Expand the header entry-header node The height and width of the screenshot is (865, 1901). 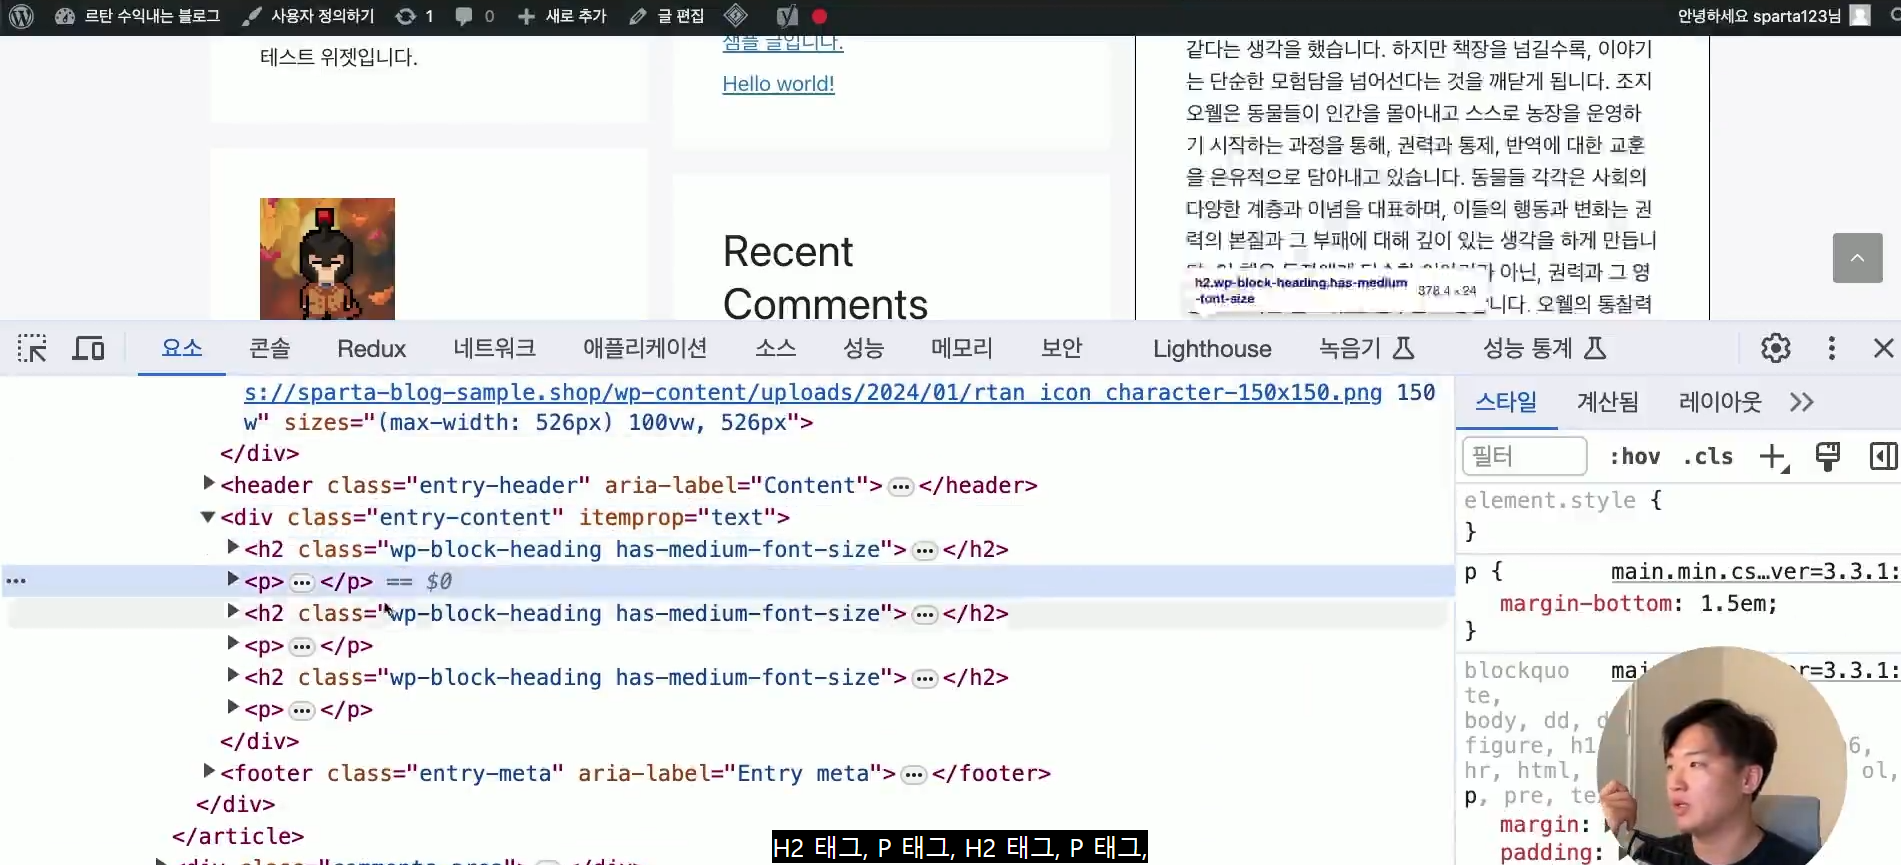coord(208,483)
